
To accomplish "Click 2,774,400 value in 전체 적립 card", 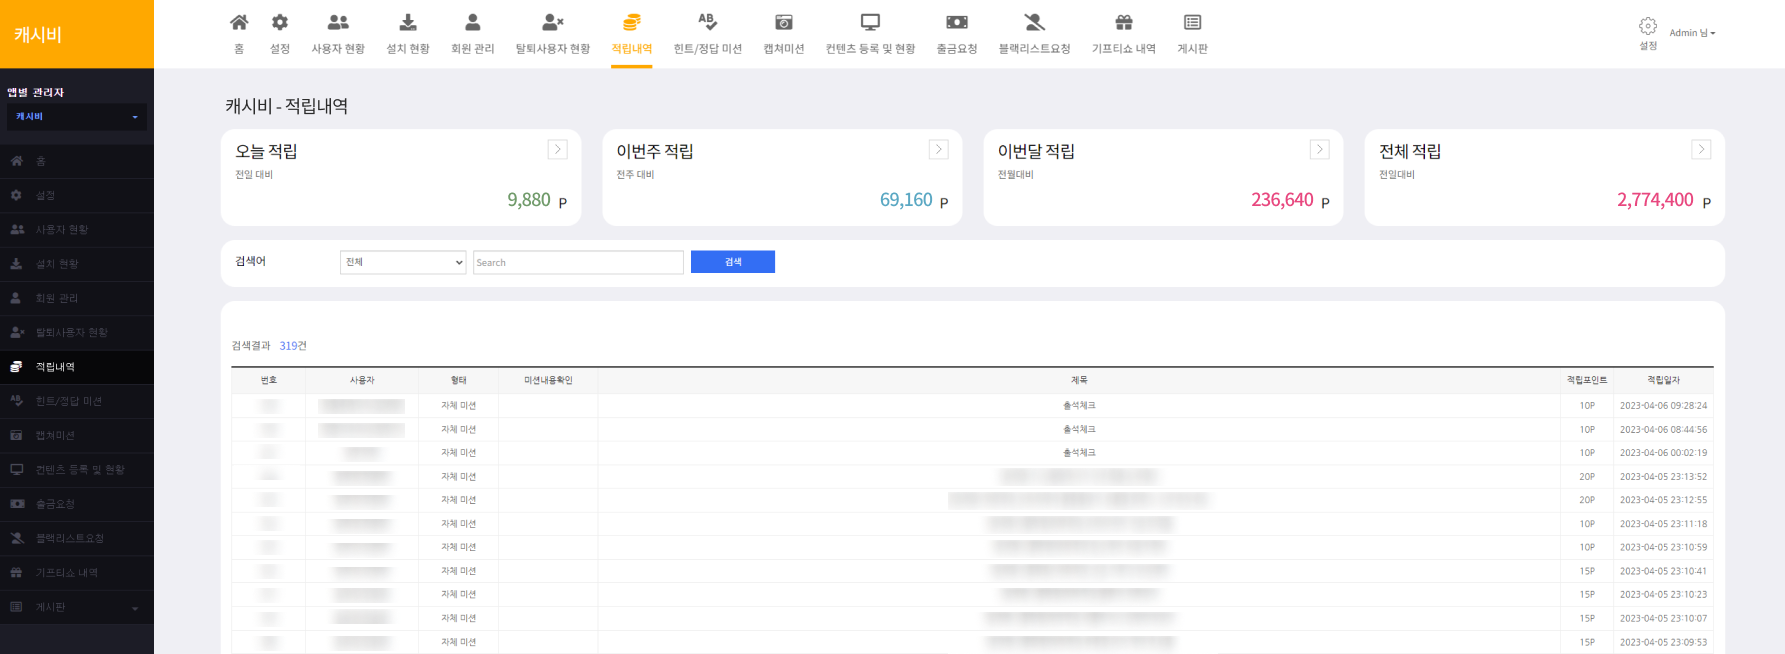I will pyautogui.click(x=1655, y=200).
